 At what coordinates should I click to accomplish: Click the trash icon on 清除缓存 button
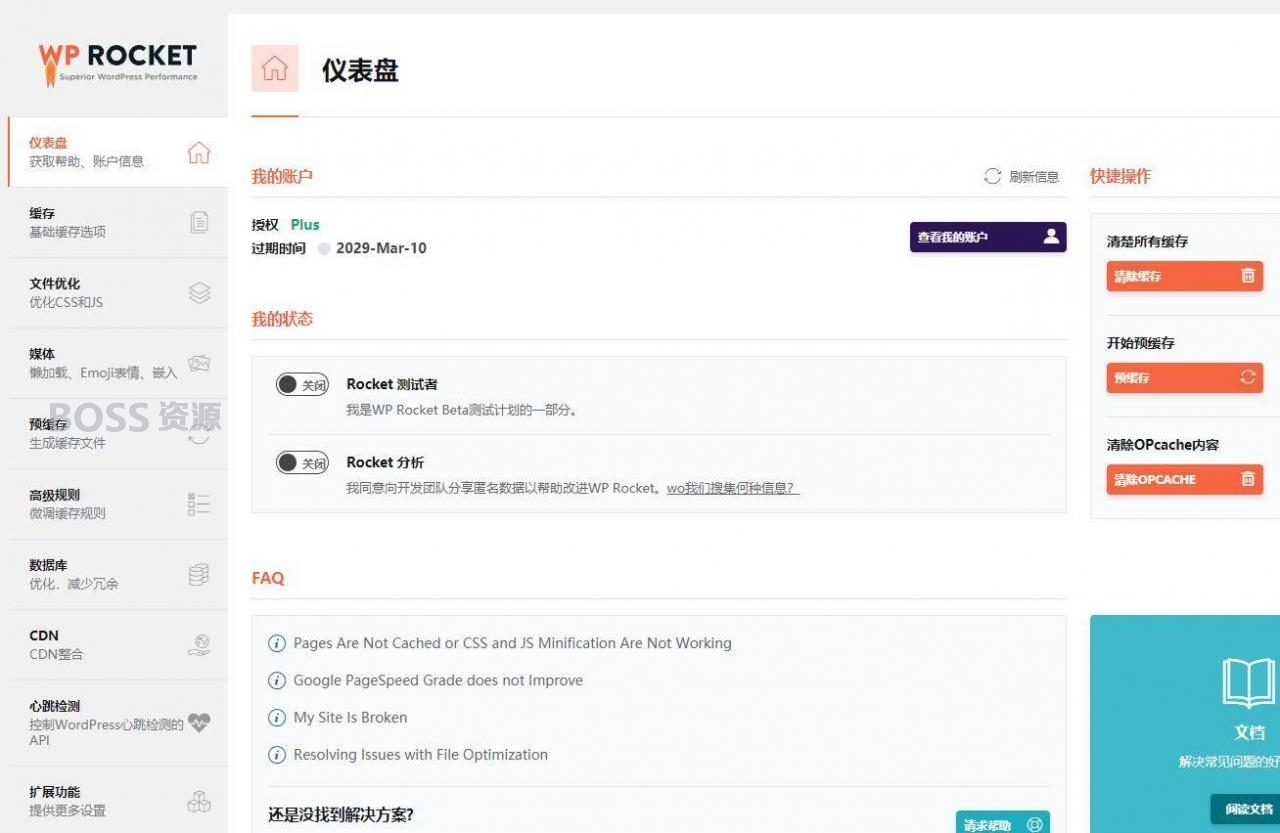pyautogui.click(x=1247, y=276)
